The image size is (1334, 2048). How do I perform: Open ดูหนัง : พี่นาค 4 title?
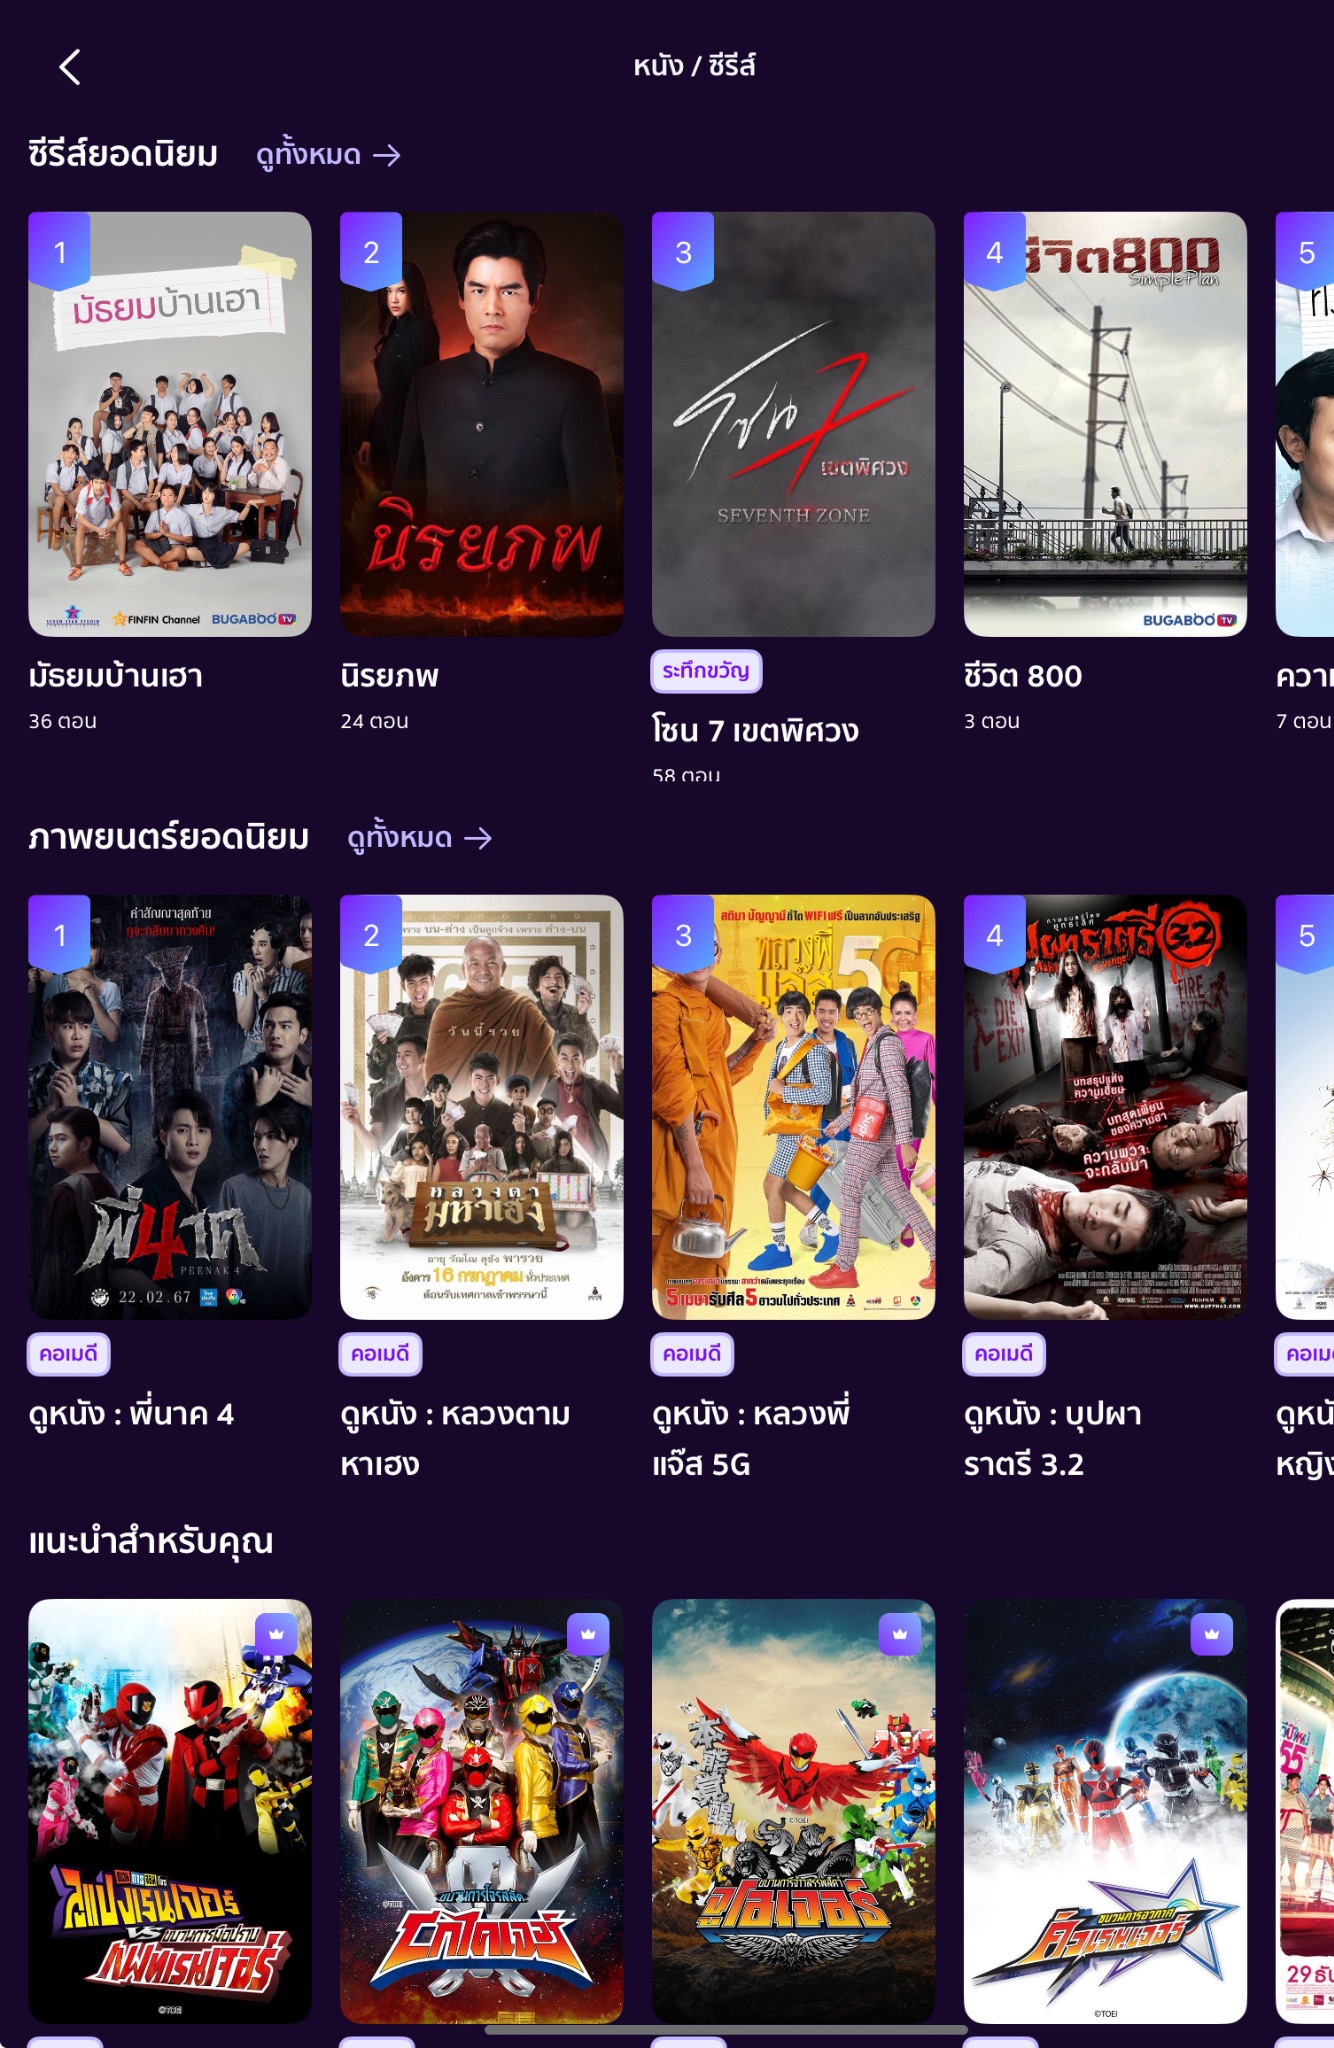pyautogui.click(x=131, y=1414)
